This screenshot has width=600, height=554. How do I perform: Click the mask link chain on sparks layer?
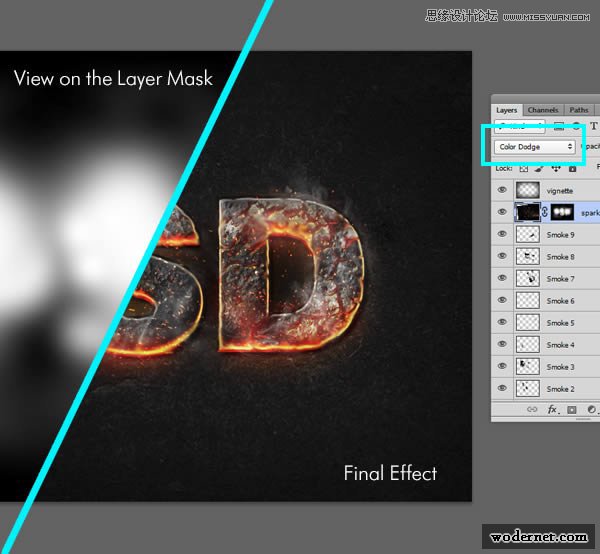[x=545, y=212]
